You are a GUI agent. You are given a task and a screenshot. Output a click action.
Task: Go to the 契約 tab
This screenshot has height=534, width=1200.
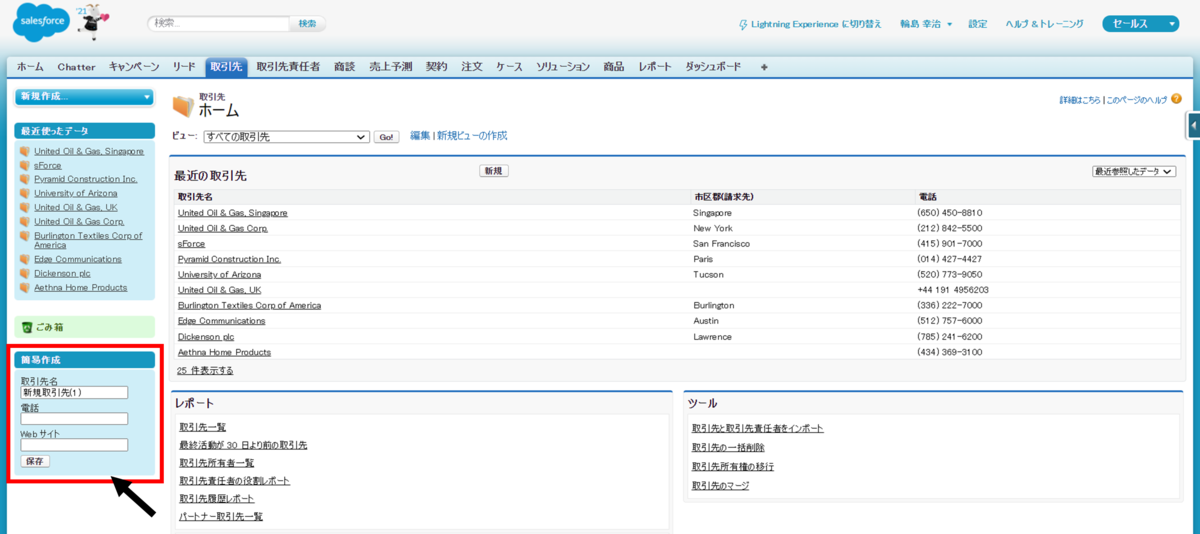[x=437, y=67]
